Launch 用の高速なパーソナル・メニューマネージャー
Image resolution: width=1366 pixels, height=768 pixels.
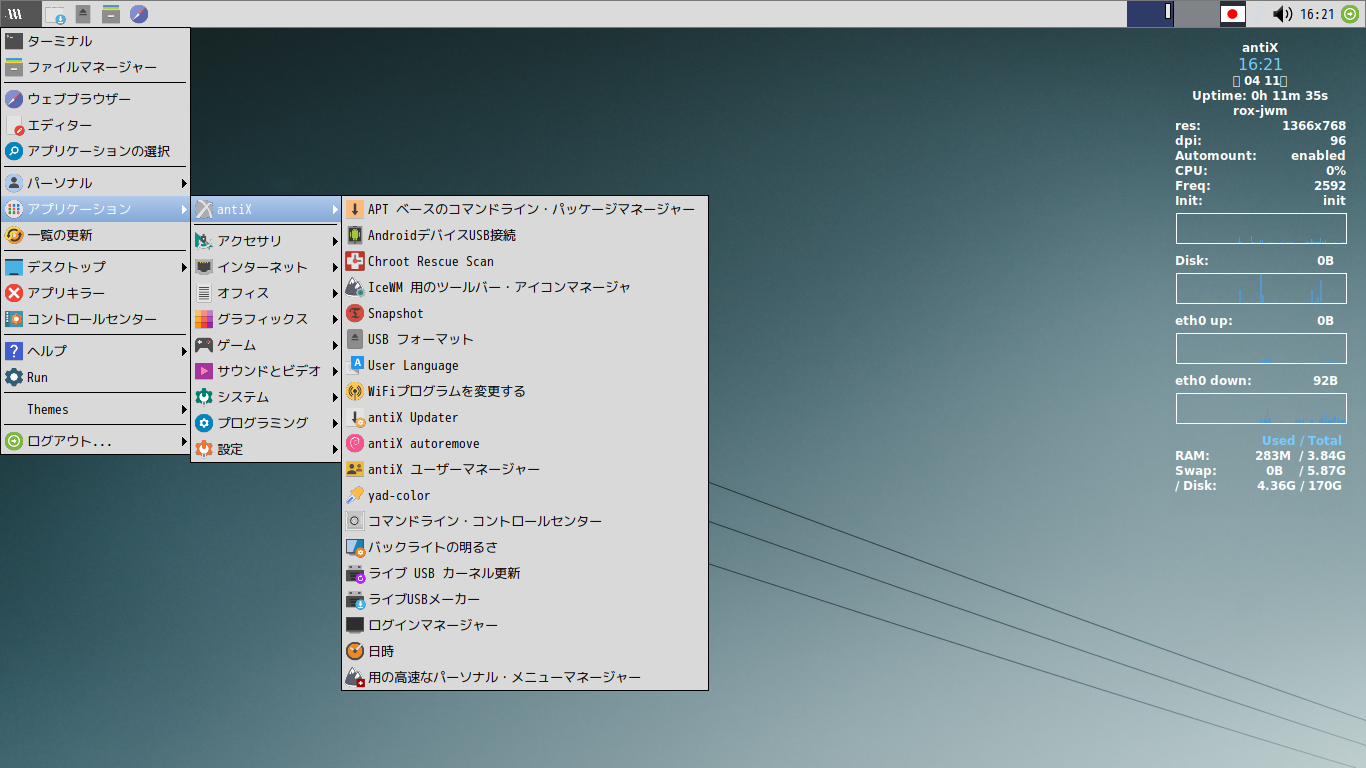[525, 677]
